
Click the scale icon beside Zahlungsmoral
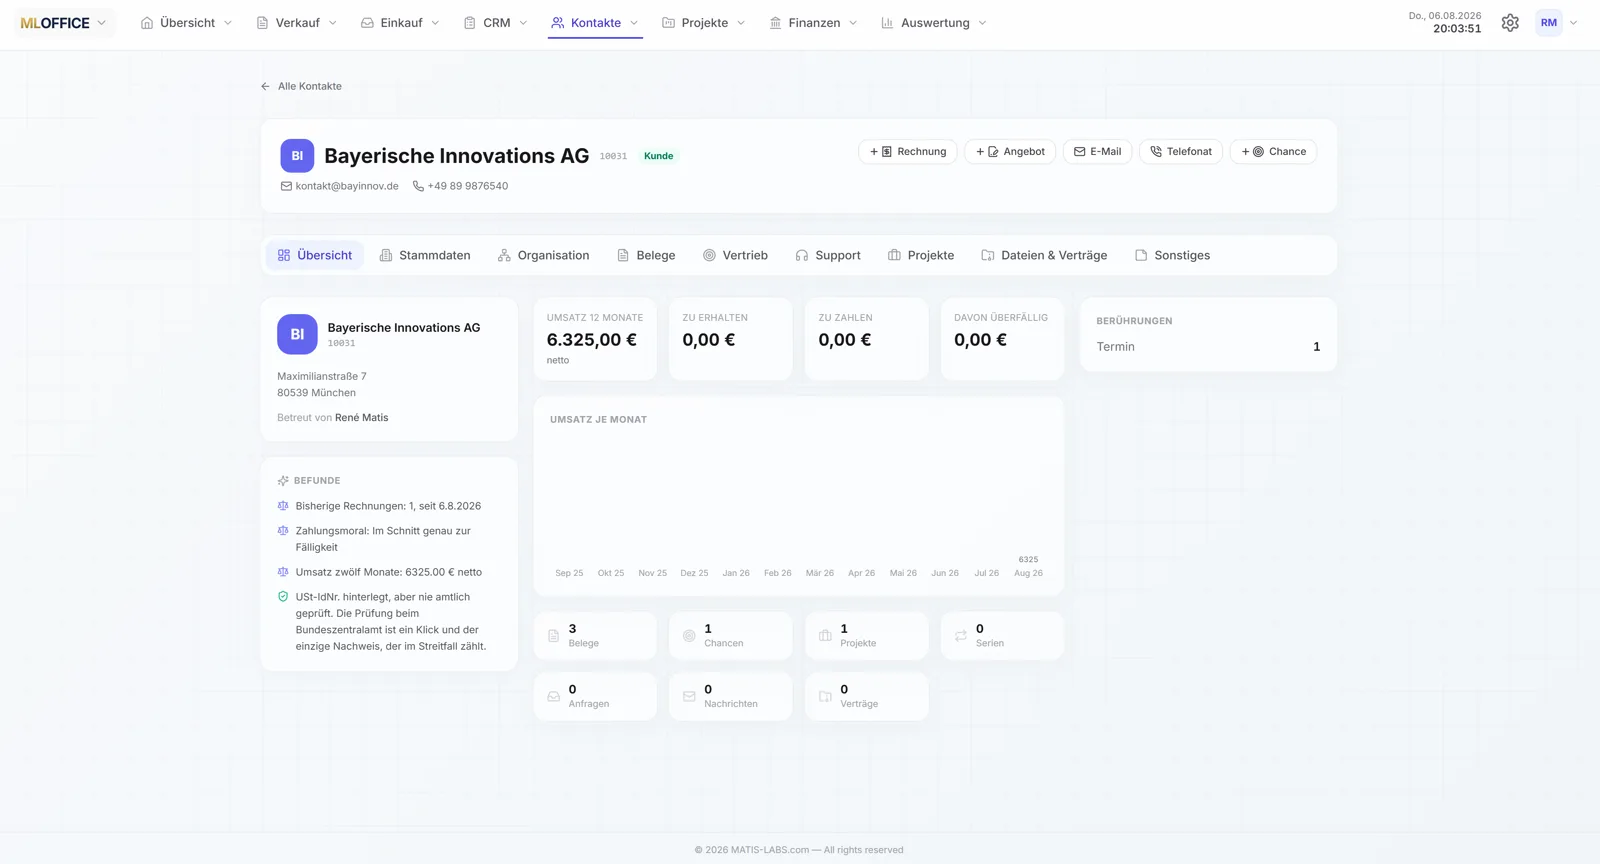283,531
